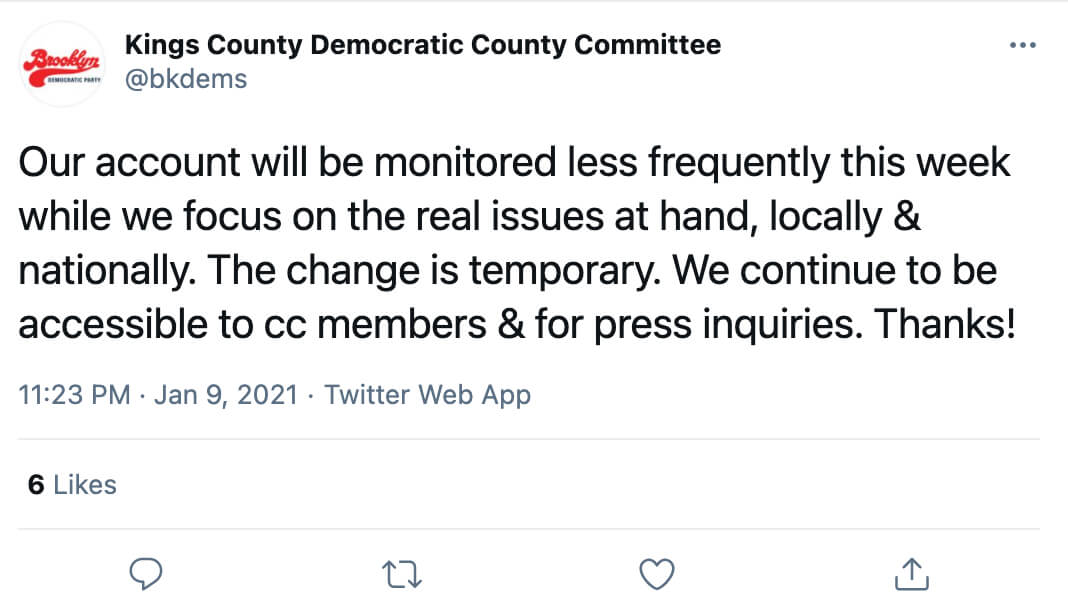Image resolution: width=1068 pixels, height=612 pixels.
Task: Click the reply speech bubble icon
Action: click(147, 574)
